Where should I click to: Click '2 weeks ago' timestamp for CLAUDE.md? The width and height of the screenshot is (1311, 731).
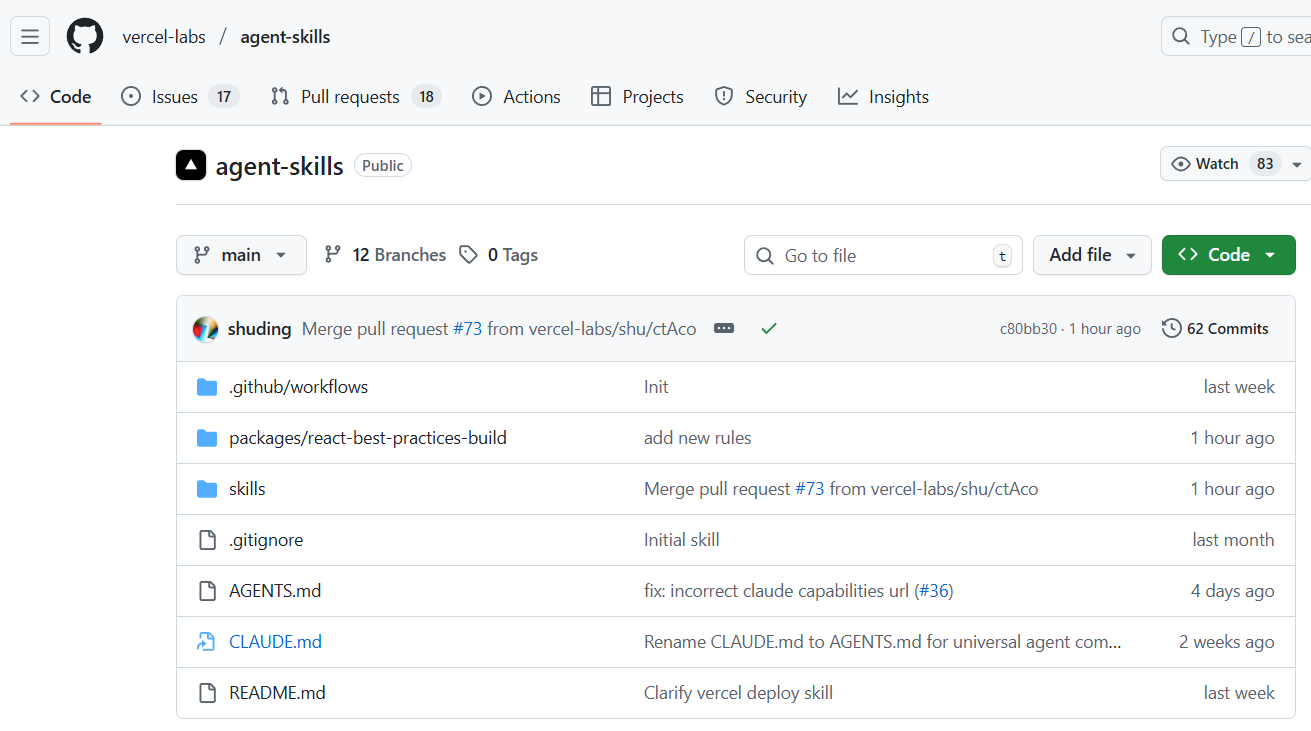pos(1226,642)
